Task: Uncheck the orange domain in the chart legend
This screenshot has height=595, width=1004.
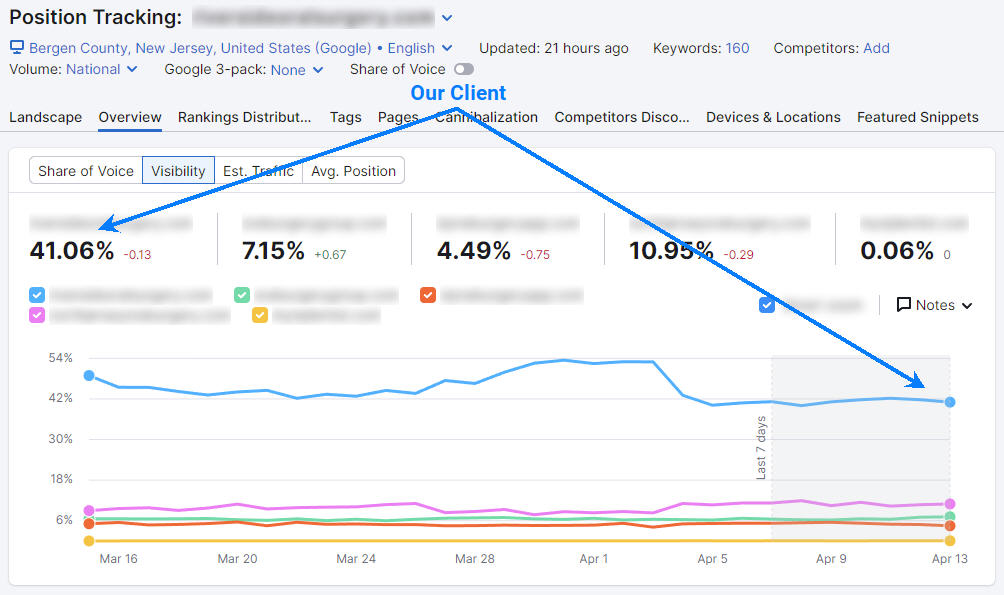Action: pos(428,295)
